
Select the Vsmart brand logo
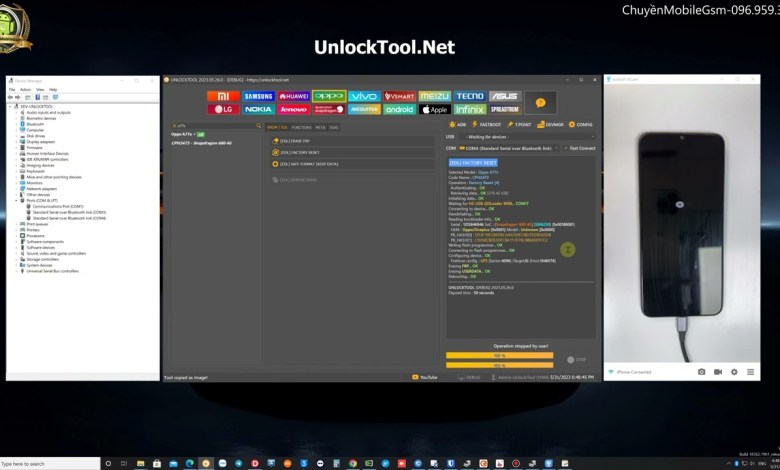(399, 96)
